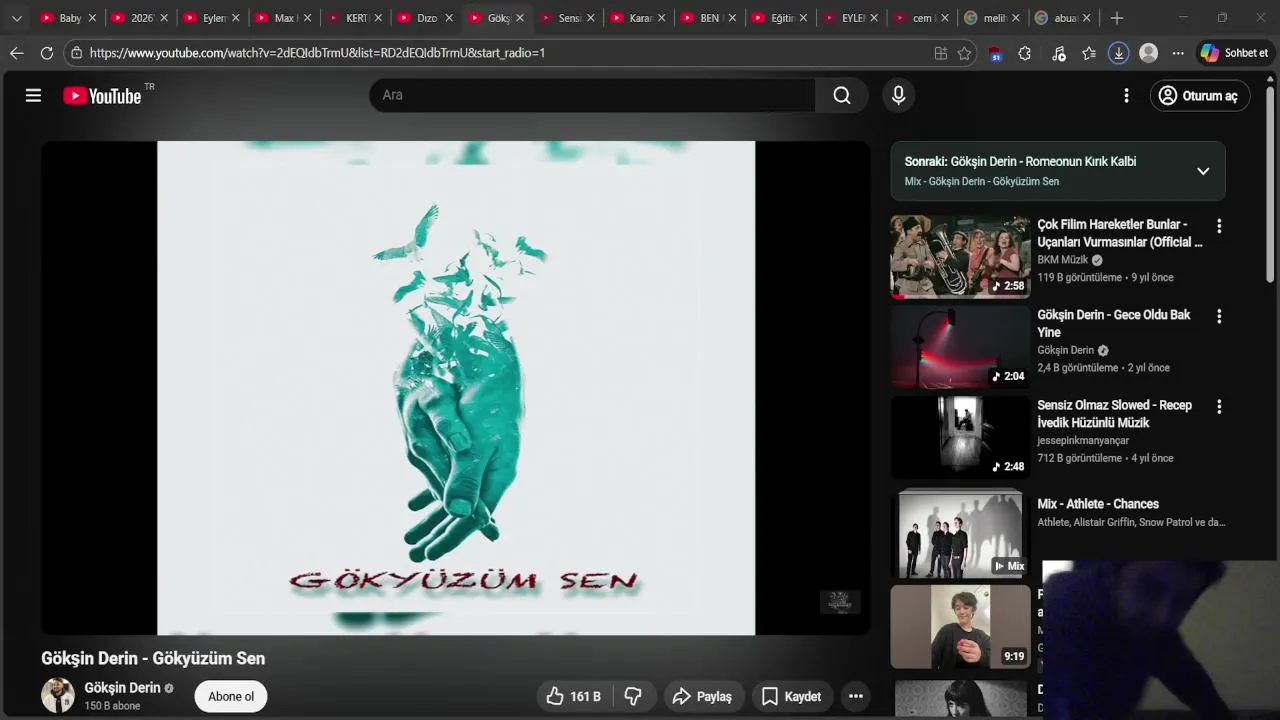The width and height of the screenshot is (1280, 720).
Task: Subscribe using Abone ol button
Action: 231,696
